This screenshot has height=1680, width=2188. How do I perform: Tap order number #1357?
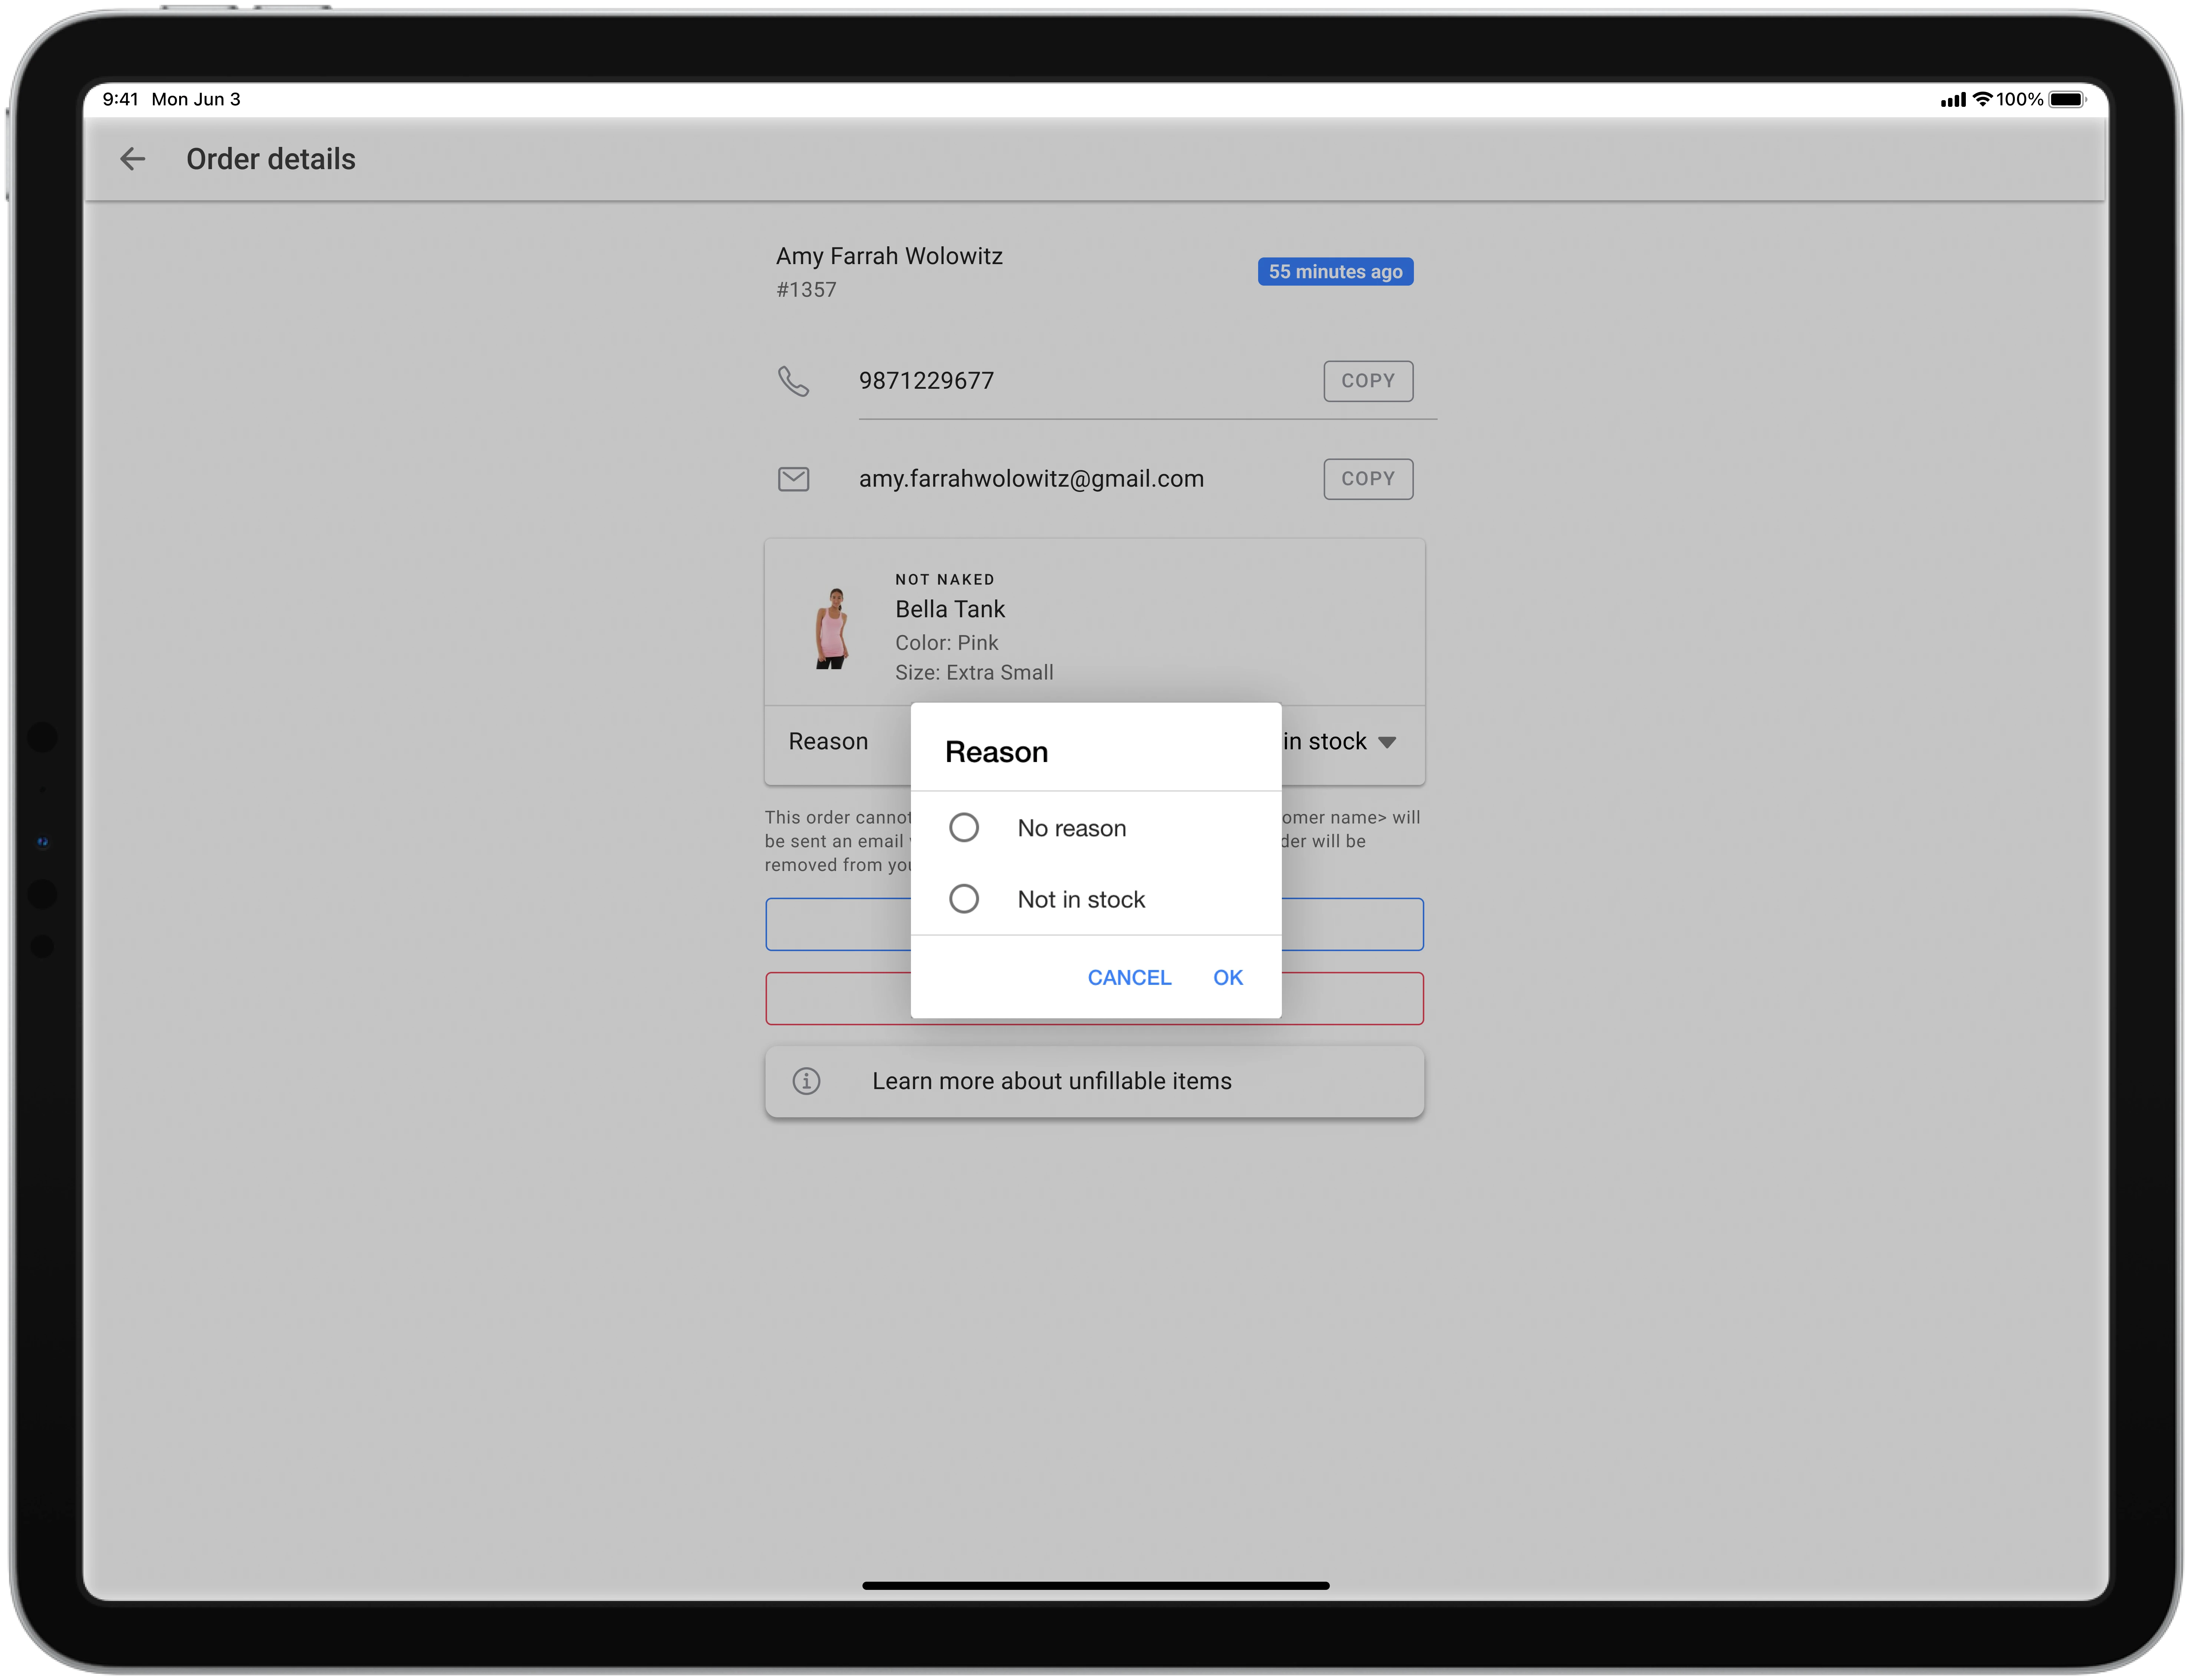(806, 290)
